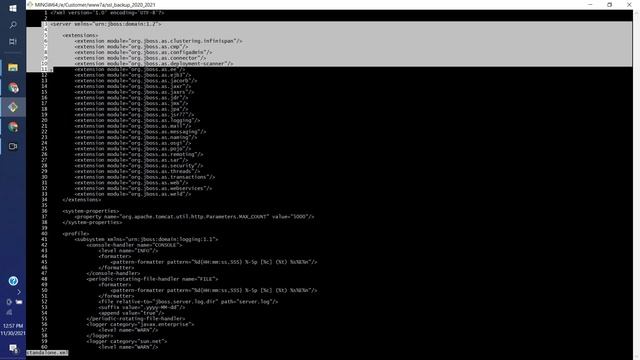The height and width of the screenshot is (360, 640).
Task: Click the opening <extensions> tag line
Action: click(80, 36)
